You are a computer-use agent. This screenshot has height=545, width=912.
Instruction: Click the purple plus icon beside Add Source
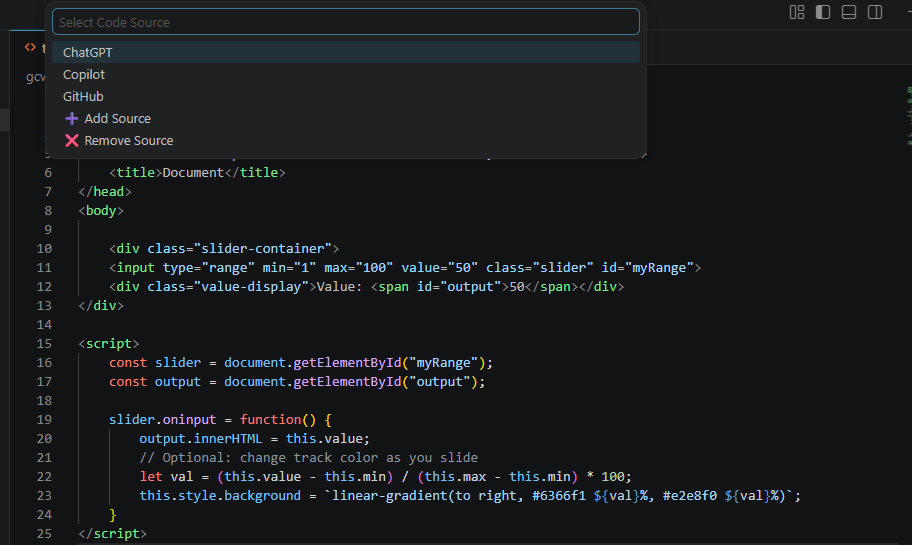click(72, 119)
